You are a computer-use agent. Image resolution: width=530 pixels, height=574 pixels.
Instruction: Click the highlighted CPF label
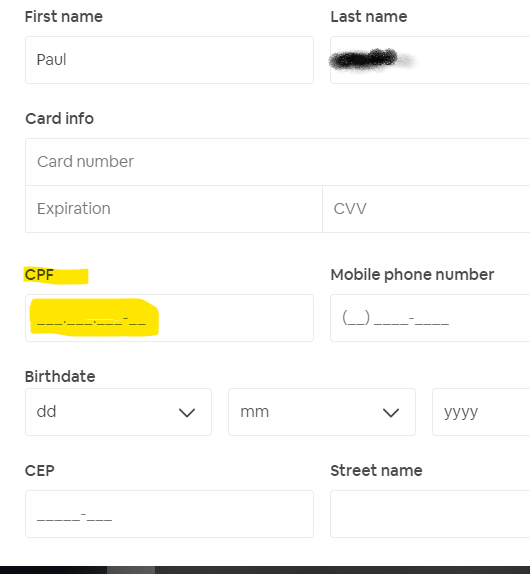click(39, 275)
